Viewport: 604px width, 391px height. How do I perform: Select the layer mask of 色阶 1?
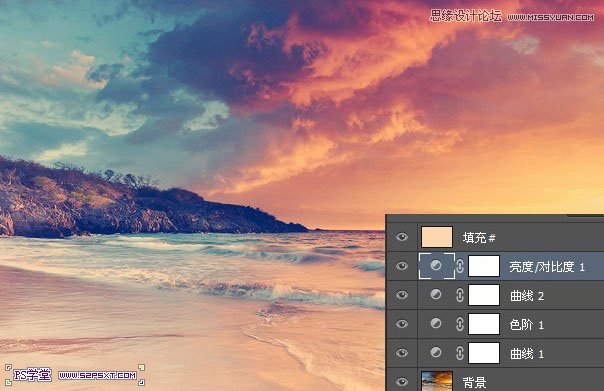tap(484, 324)
